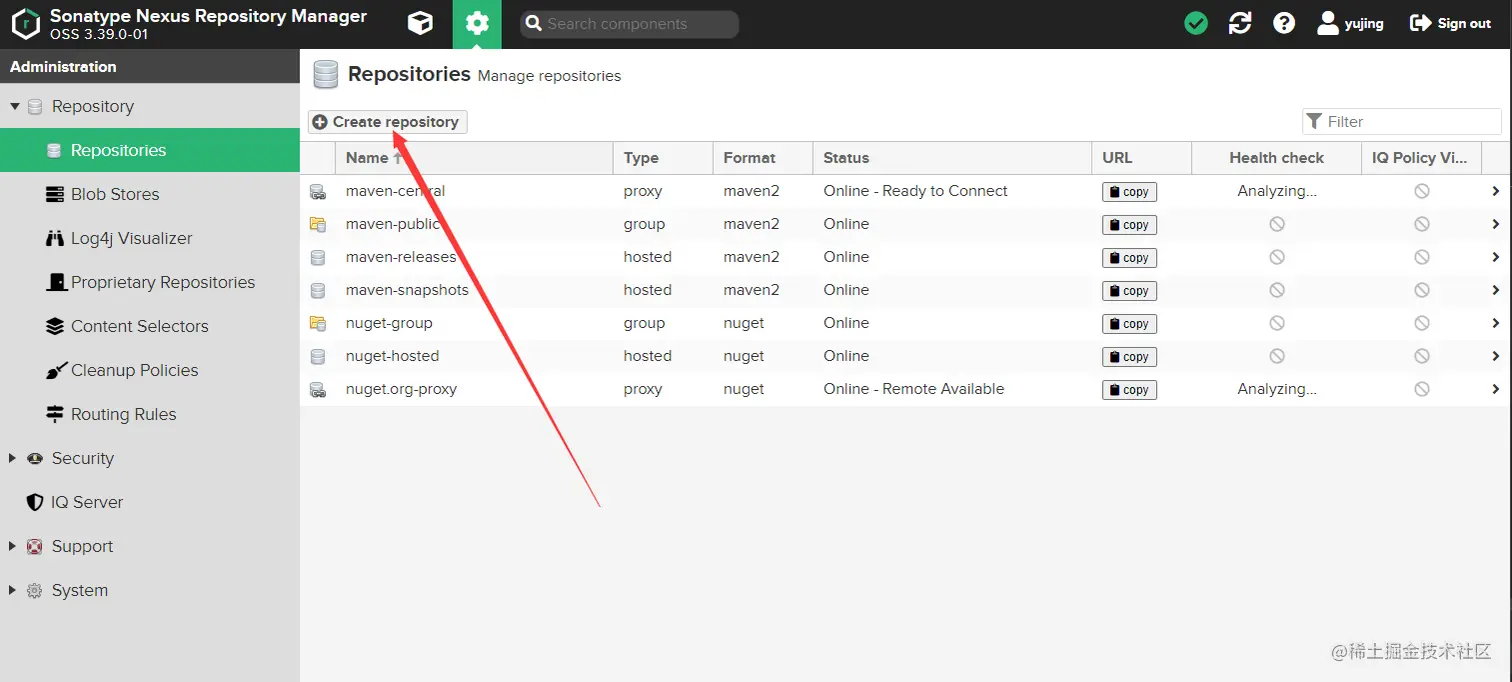The image size is (1512, 682).
Task: Open maven-releases row chevron
Action: coord(1496,257)
